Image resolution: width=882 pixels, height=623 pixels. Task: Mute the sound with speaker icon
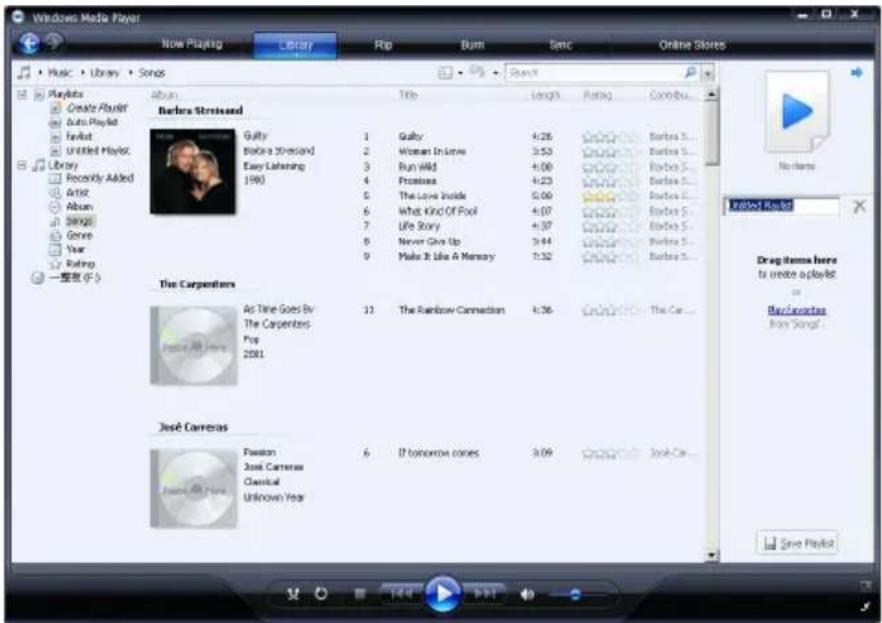(527, 594)
